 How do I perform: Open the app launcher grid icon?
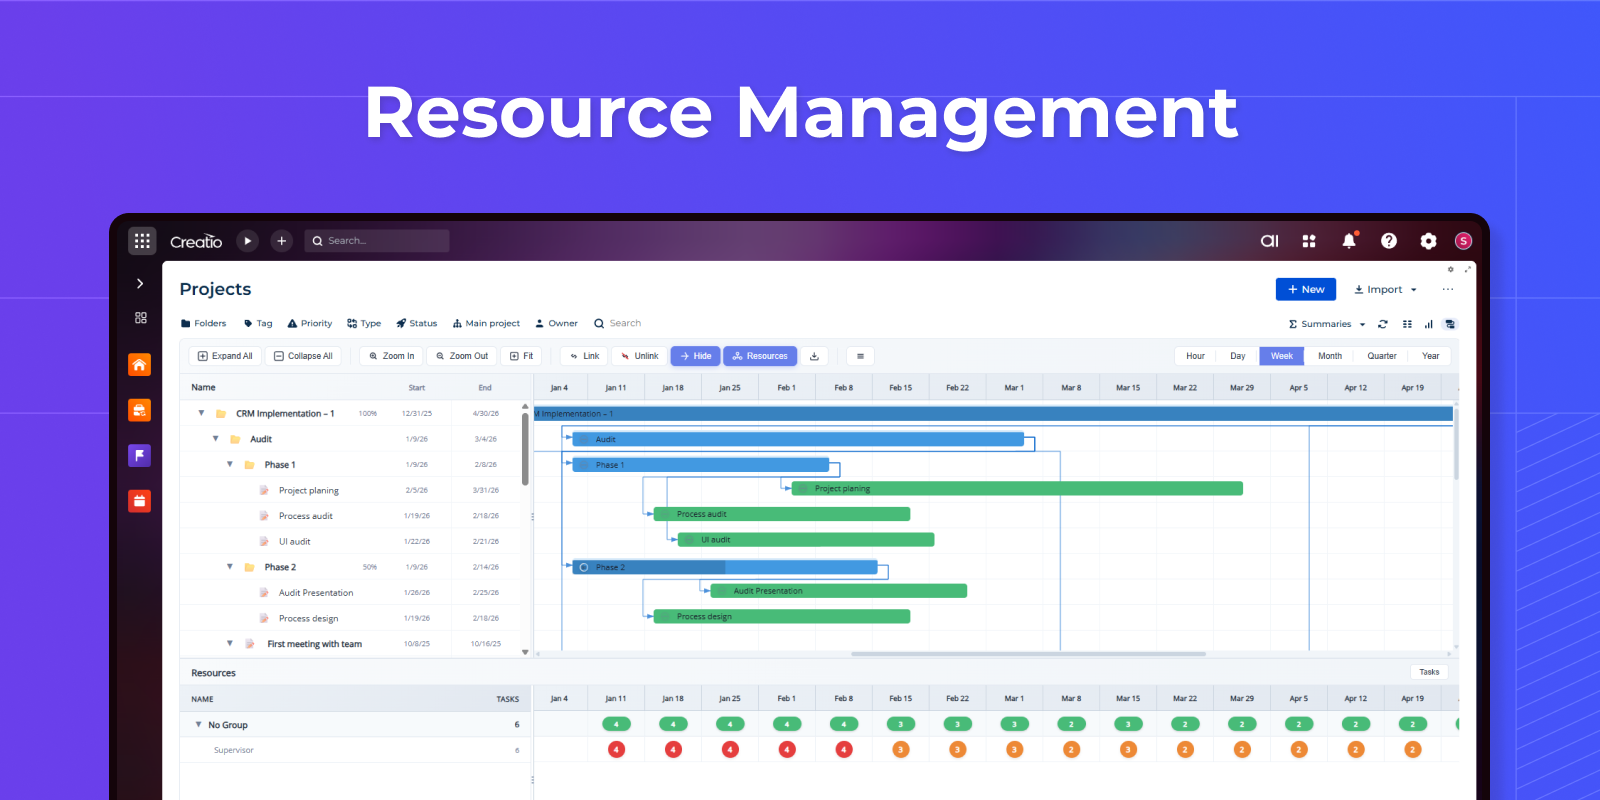point(142,241)
